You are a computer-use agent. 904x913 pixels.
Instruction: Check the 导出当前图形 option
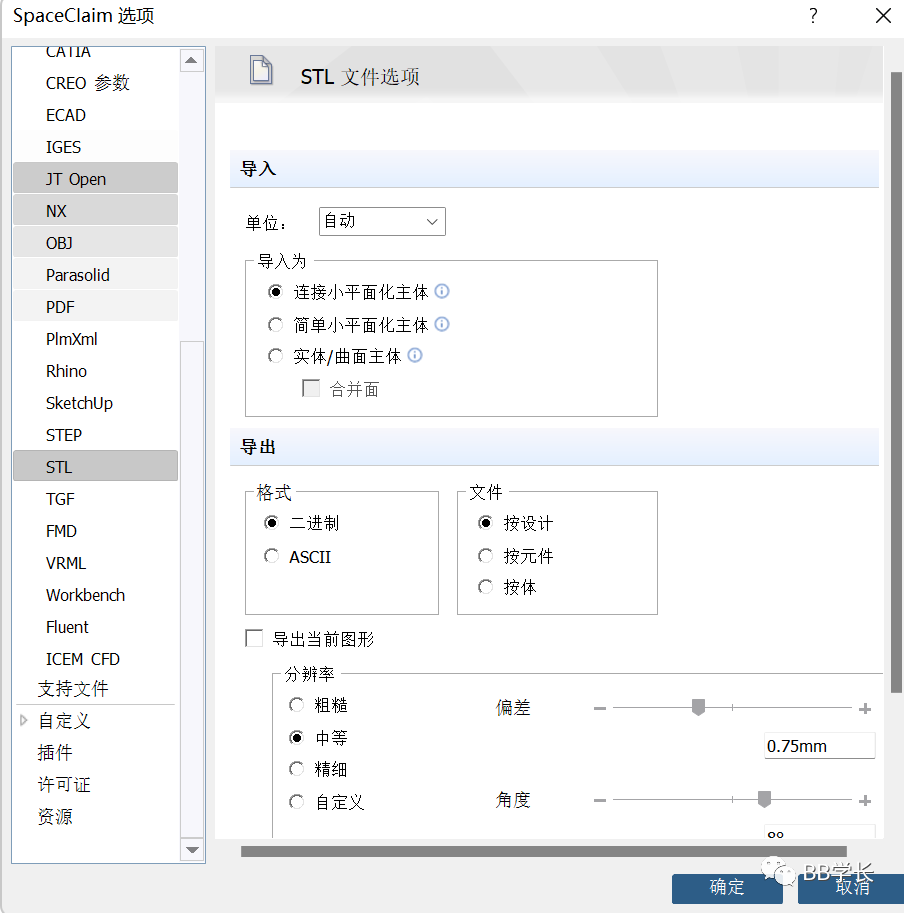(x=254, y=638)
